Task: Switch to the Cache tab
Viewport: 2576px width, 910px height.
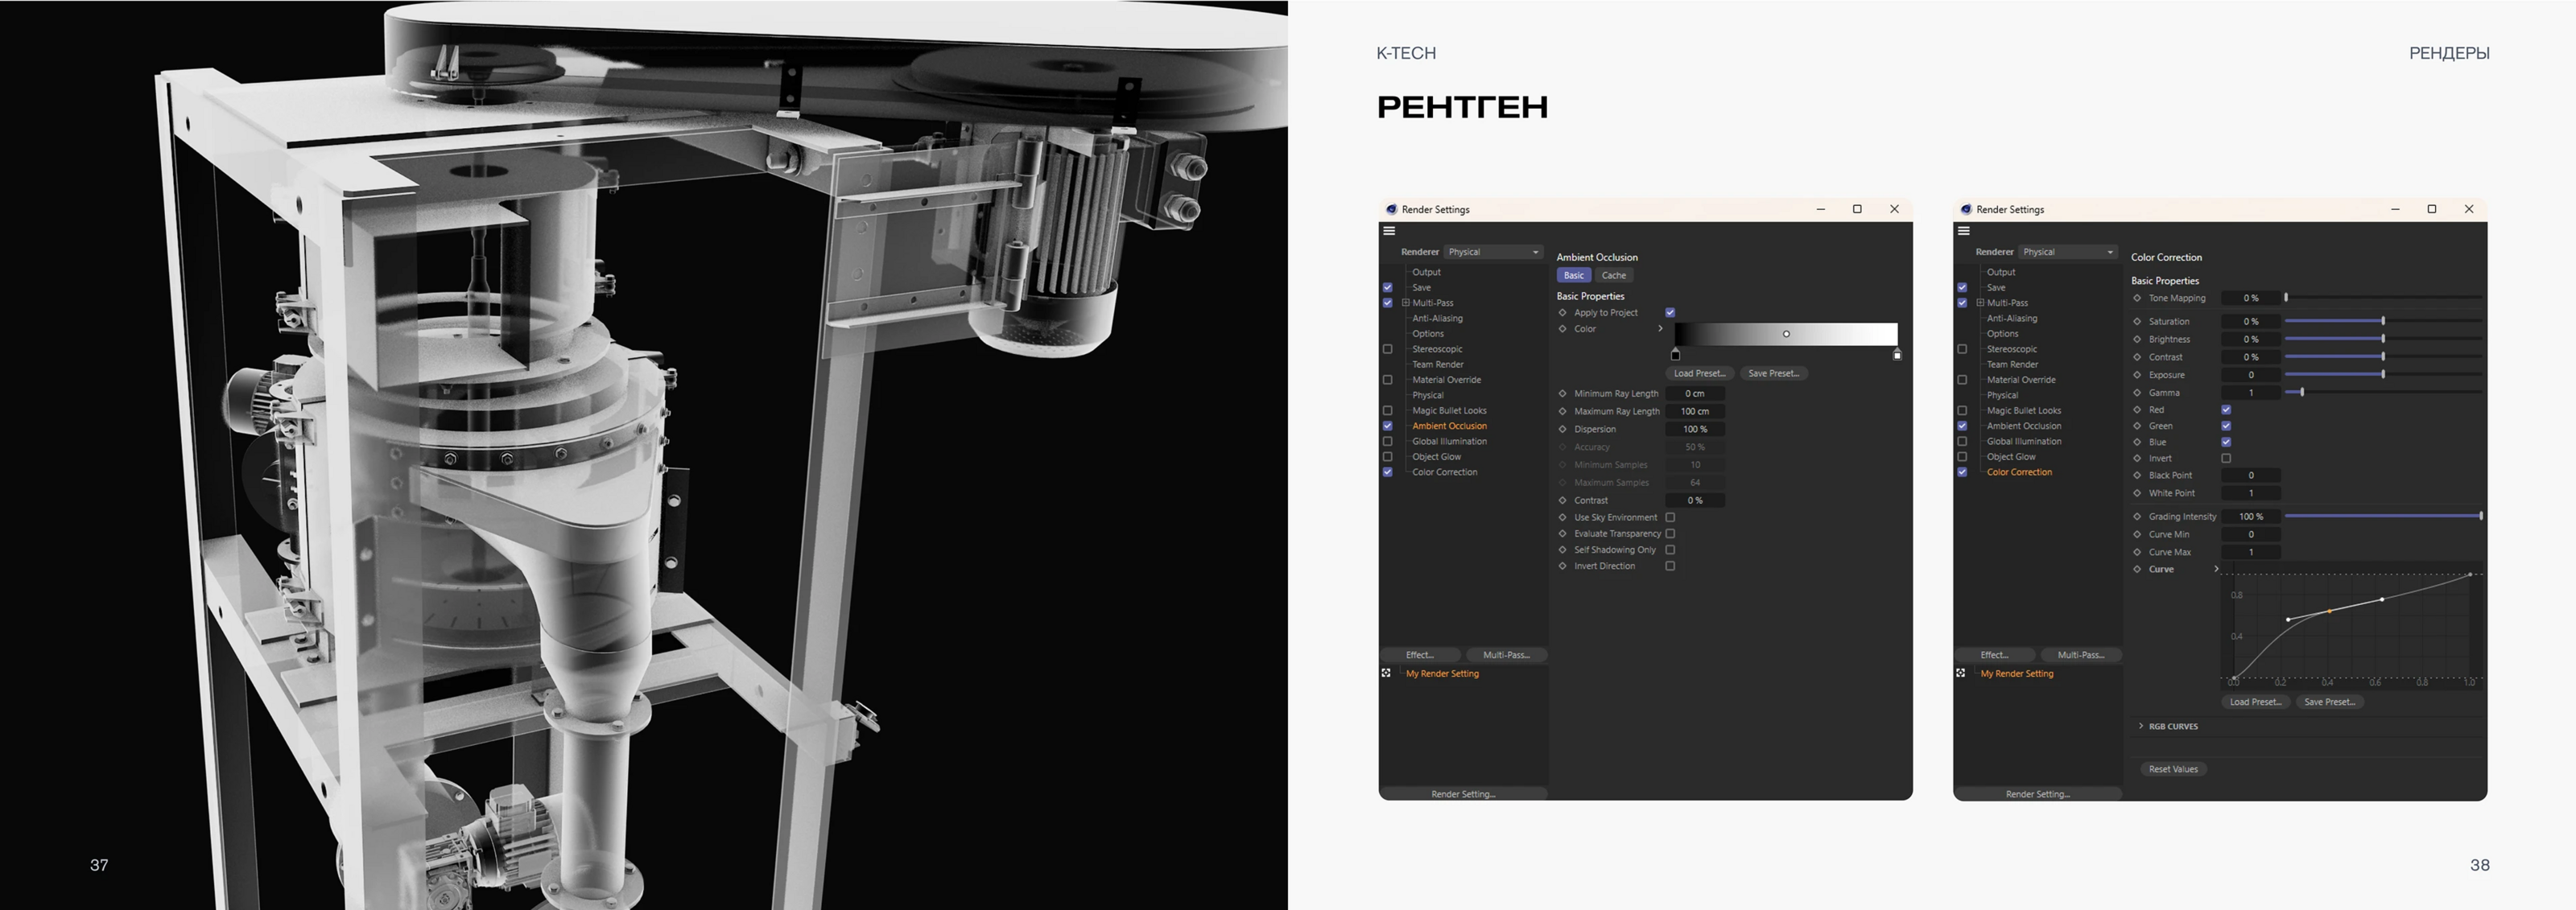Action: click(x=1613, y=275)
